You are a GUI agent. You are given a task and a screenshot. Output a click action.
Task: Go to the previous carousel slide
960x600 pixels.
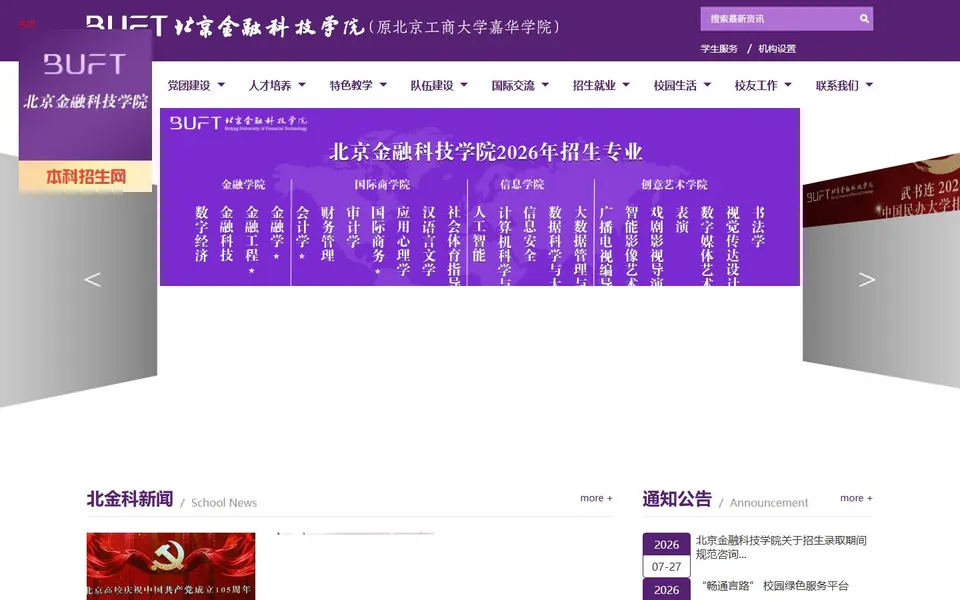pyautogui.click(x=92, y=280)
